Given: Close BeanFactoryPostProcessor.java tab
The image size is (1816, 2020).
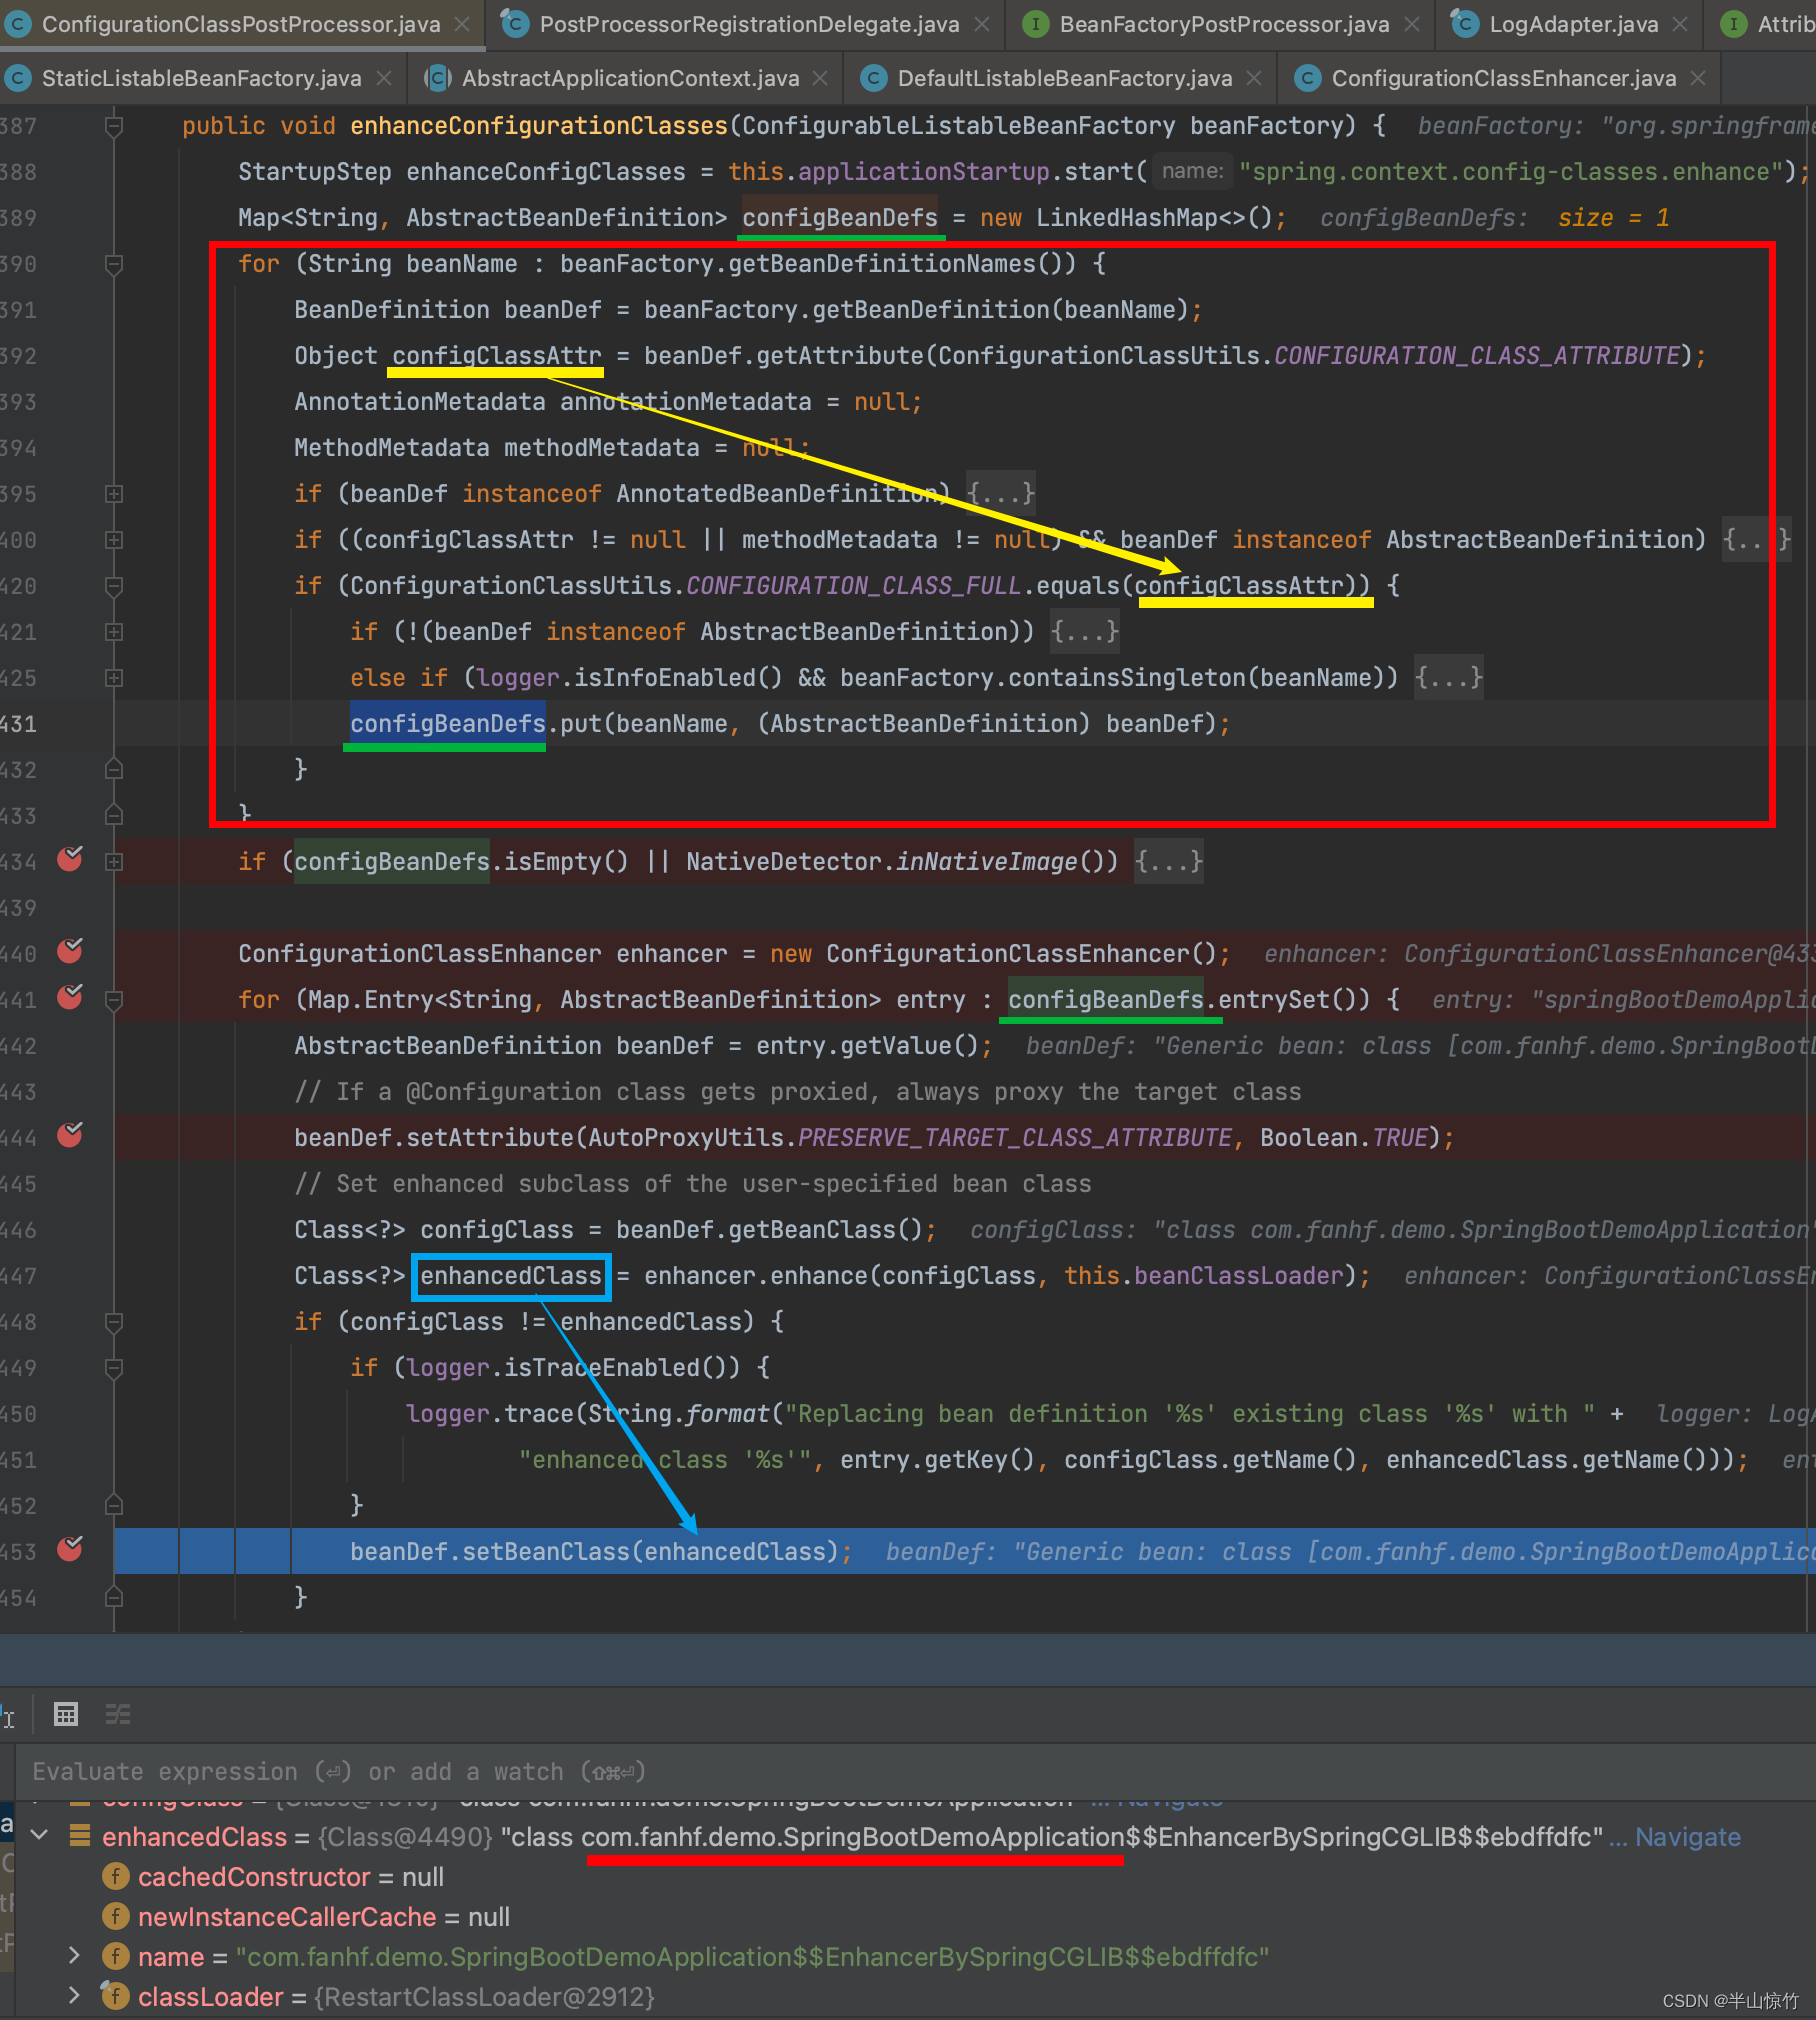Looking at the screenshot, I should pyautogui.click(x=1411, y=24).
